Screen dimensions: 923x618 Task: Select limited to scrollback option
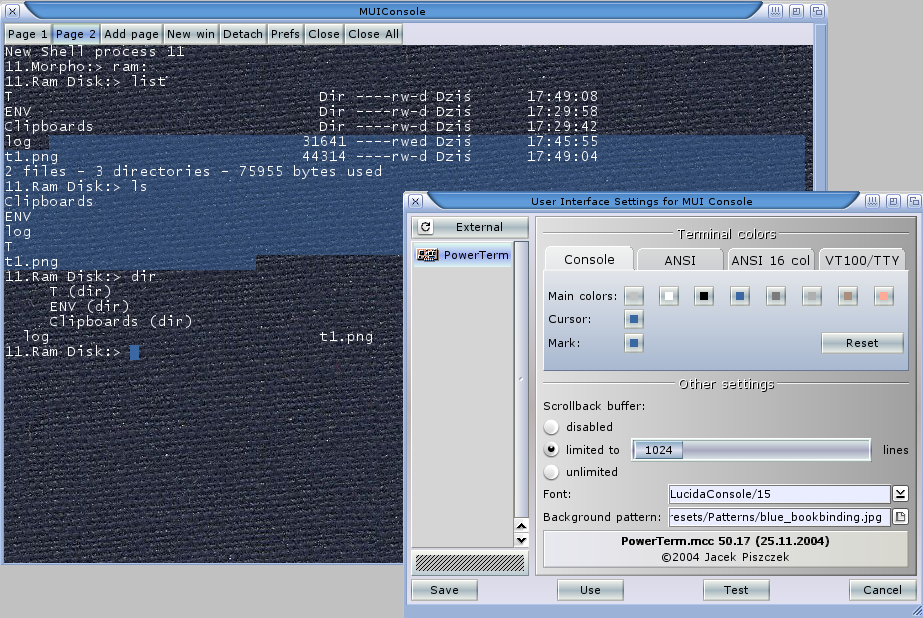point(551,450)
